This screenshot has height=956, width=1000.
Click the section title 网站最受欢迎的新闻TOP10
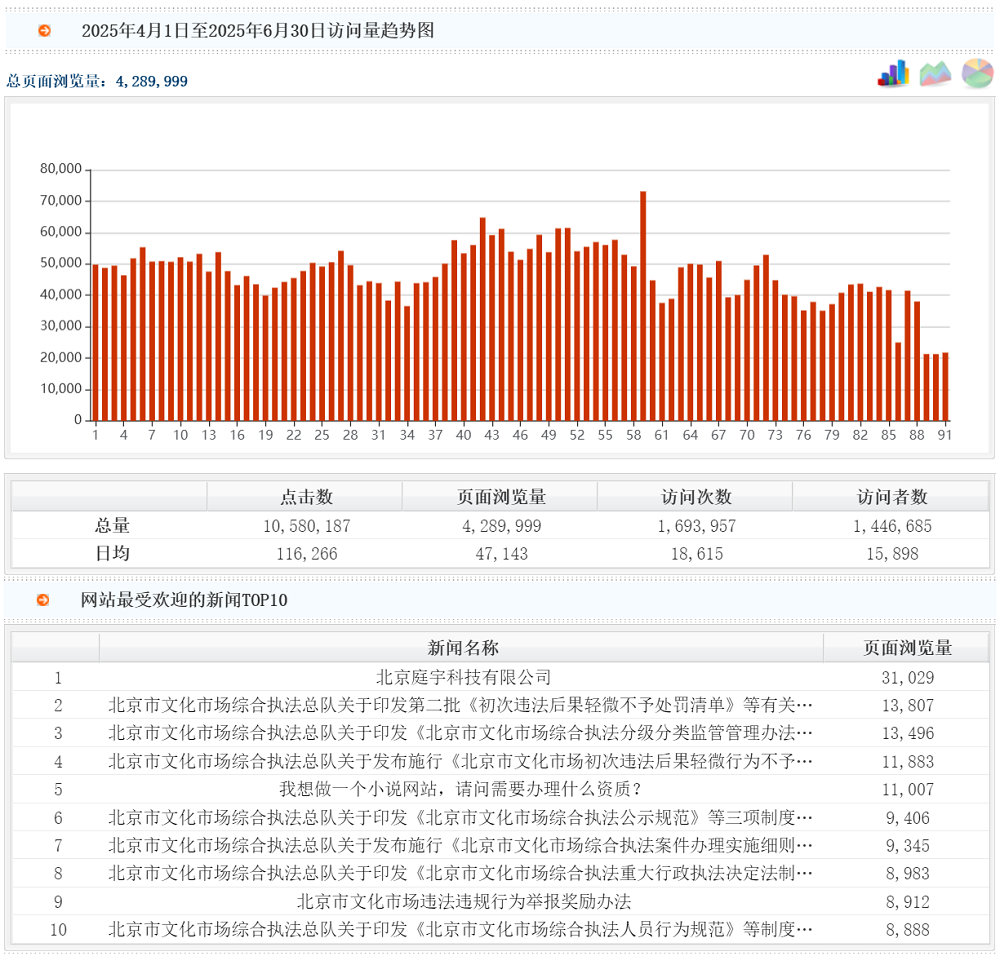[184, 600]
